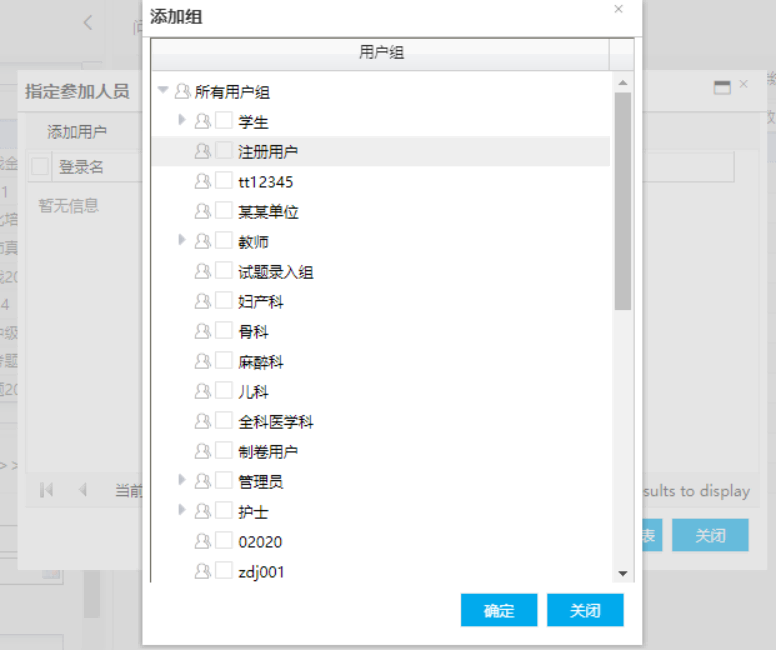
Task: Confirm with the 确定 button
Action: (x=499, y=610)
